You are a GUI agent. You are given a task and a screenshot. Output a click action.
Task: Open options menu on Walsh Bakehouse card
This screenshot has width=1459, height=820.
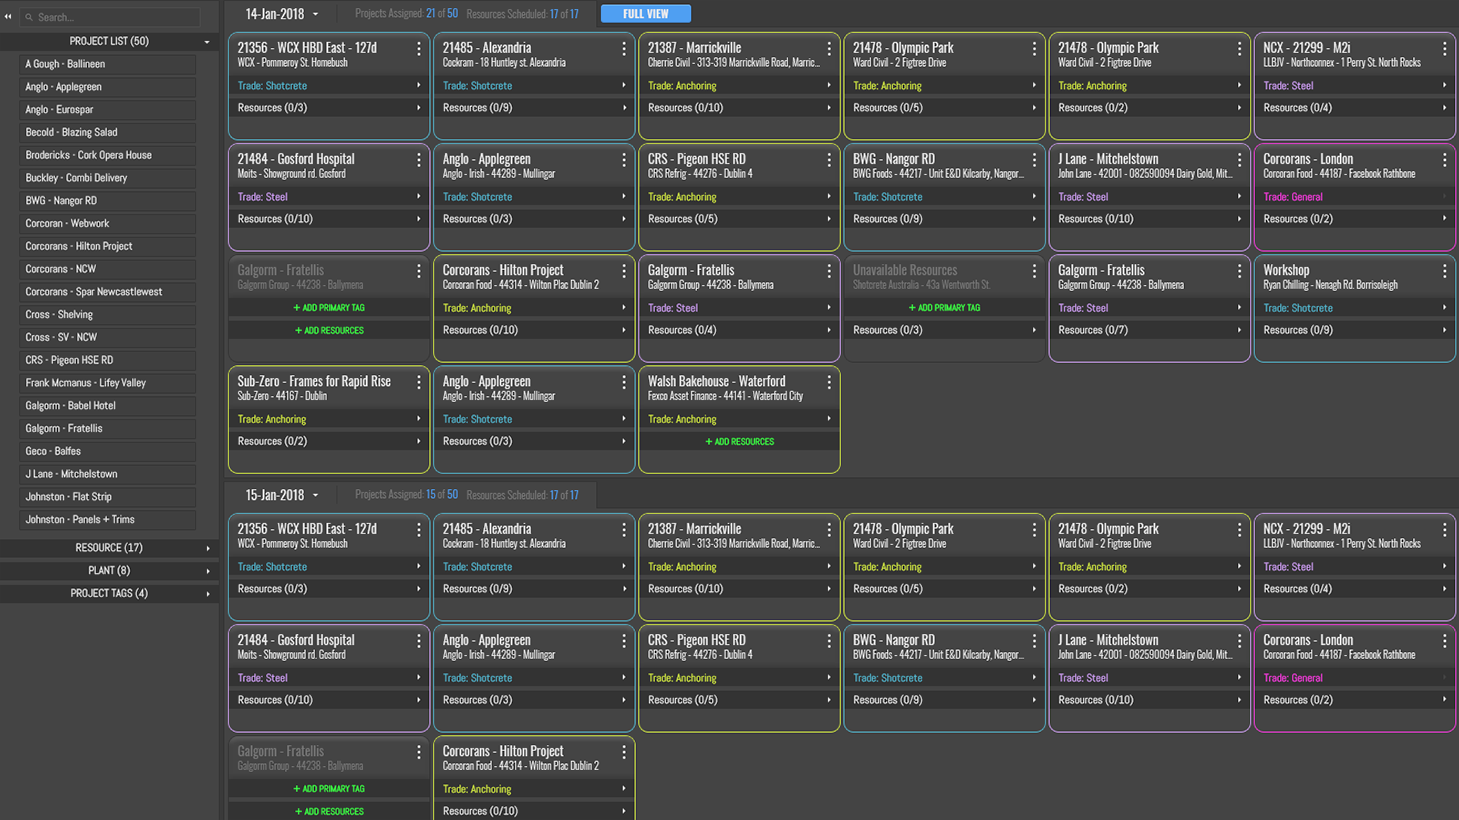(829, 382)
